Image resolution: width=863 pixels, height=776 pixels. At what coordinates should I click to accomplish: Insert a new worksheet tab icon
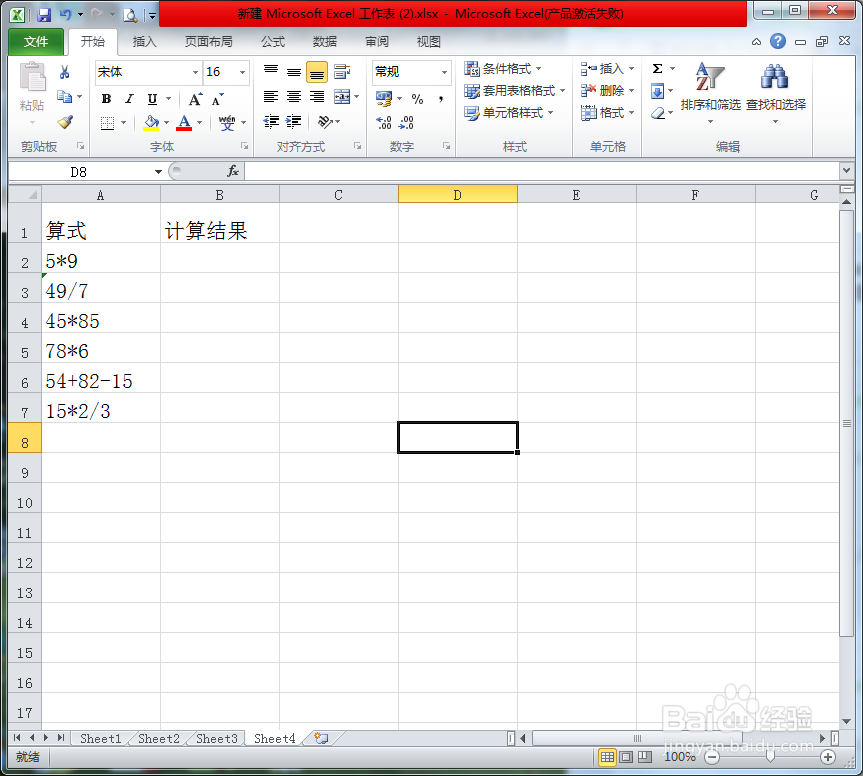point(321,738)
